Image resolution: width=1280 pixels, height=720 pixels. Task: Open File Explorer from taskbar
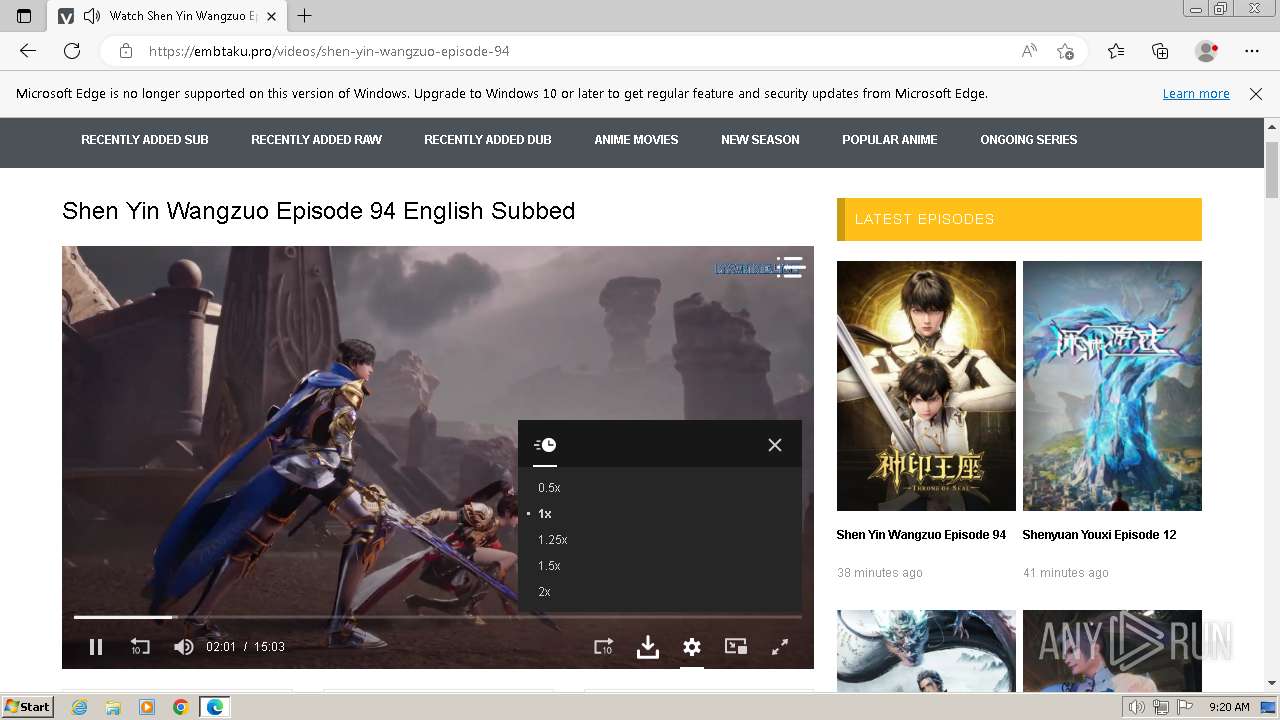point(113,707)
